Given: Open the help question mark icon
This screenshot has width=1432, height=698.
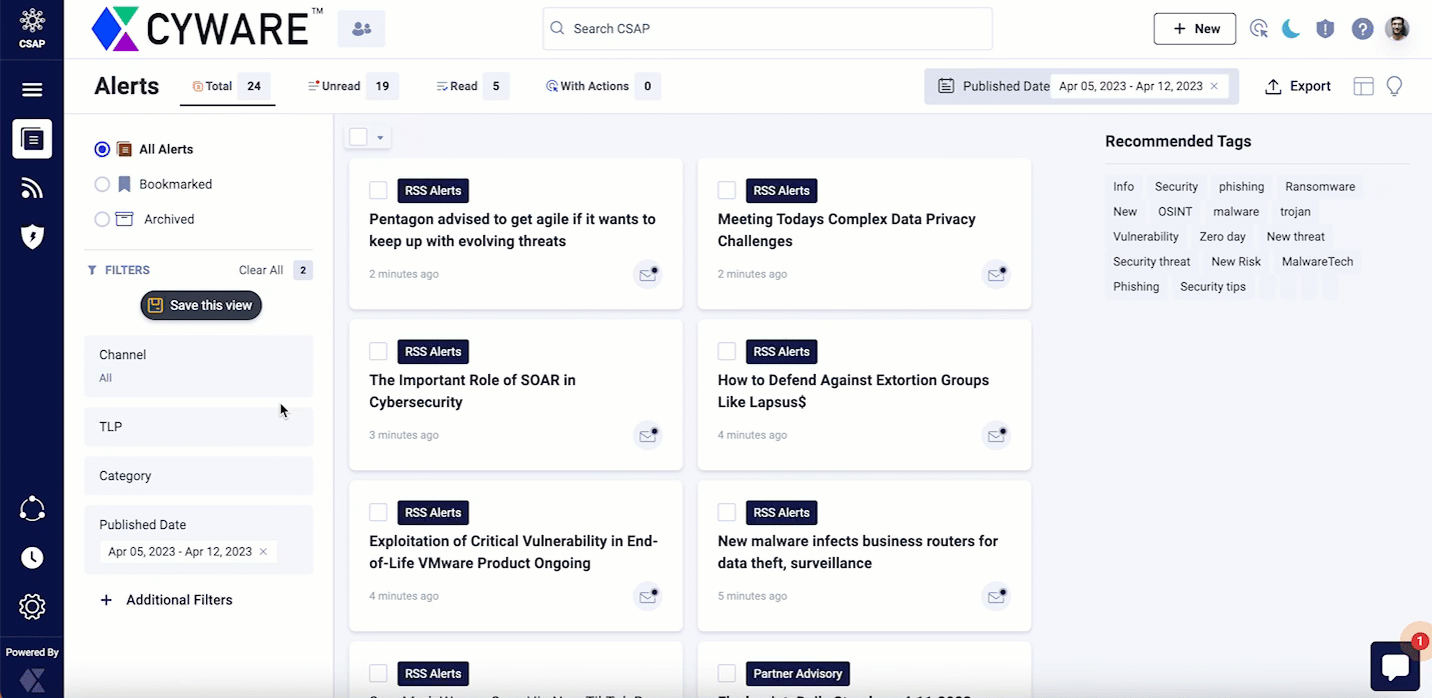Looking at the screenshot, I should point(1362,29).
